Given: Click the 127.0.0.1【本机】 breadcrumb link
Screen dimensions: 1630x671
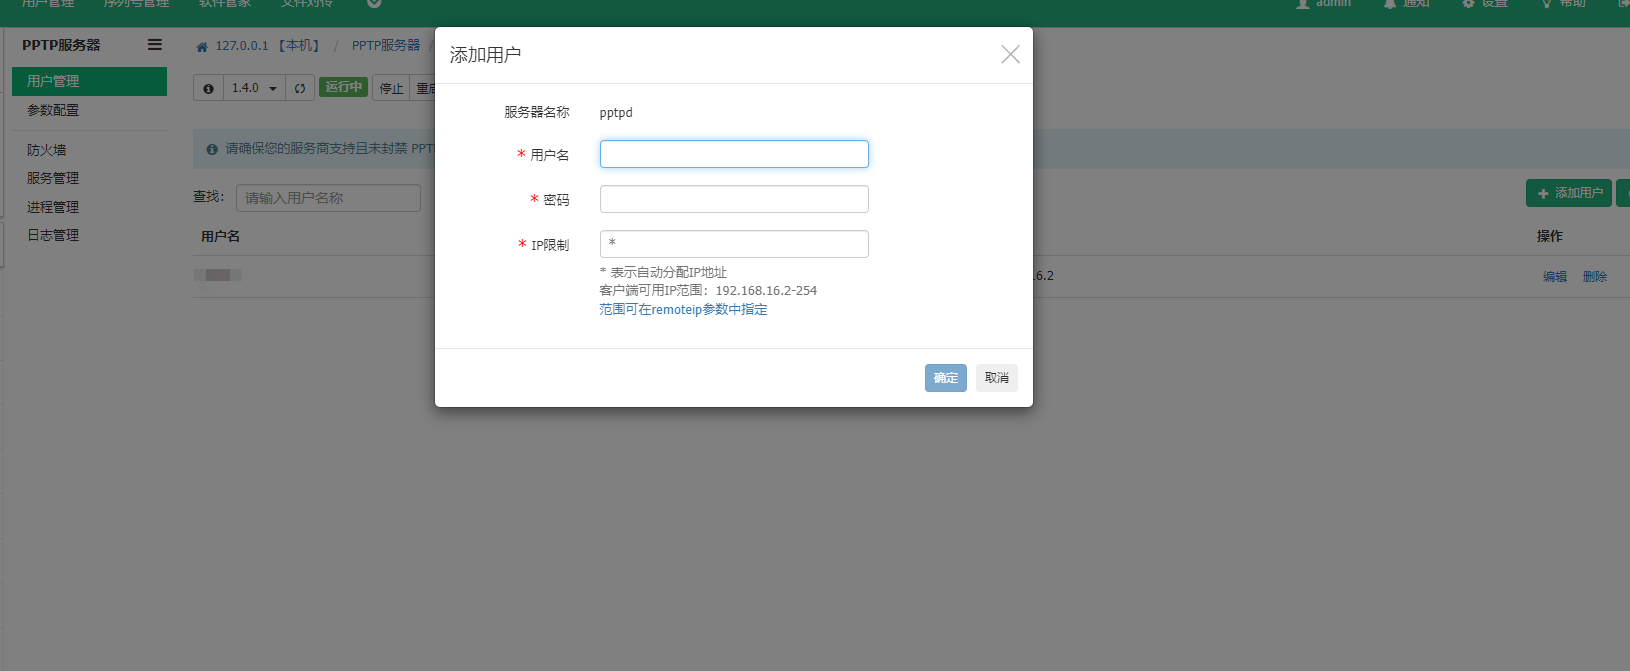Looking at the screenshot, I should pos(268,46).
